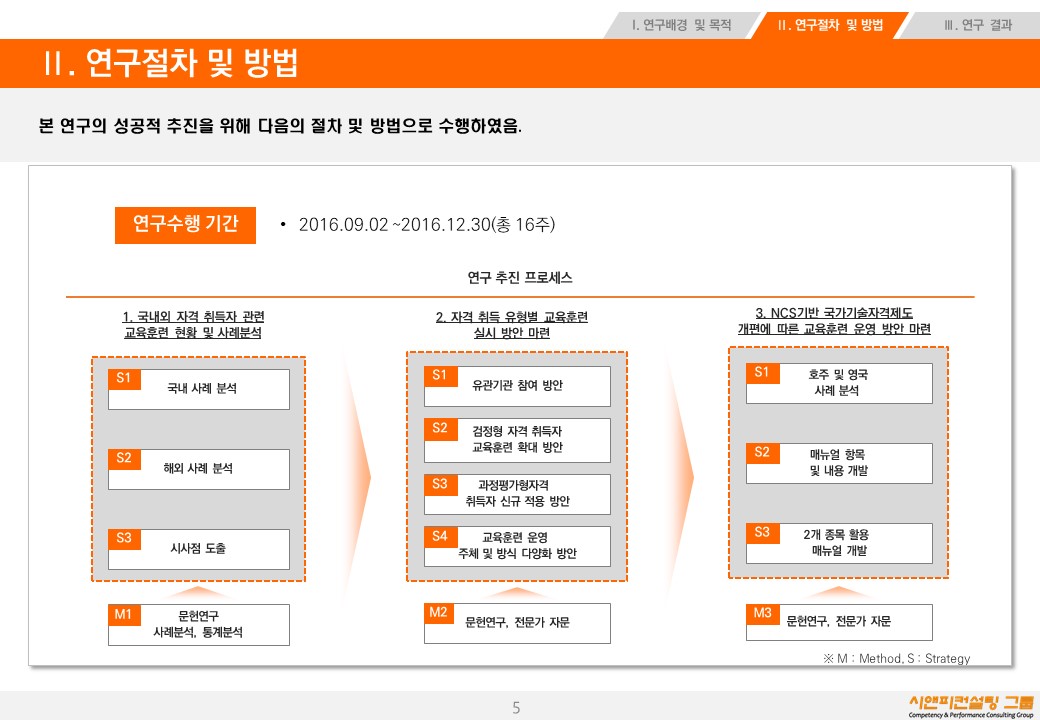Click heading '2. 자격 취득 유형별 교육훈련 실시 방안 마련'
Image resolution: width=1040 pixels, height=720 pixels.
coord(511,325)
